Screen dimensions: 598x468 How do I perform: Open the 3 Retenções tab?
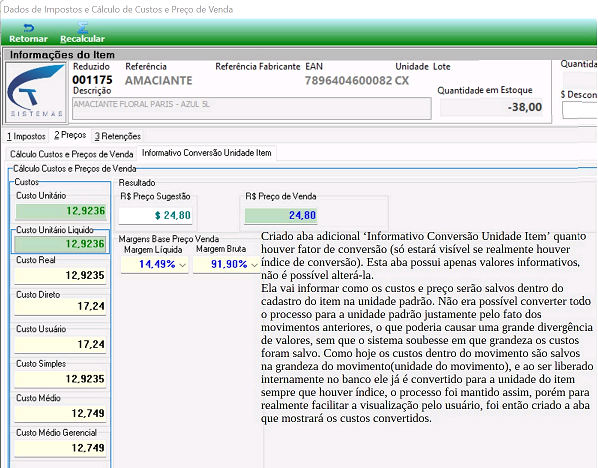click(x=117, y=136)
